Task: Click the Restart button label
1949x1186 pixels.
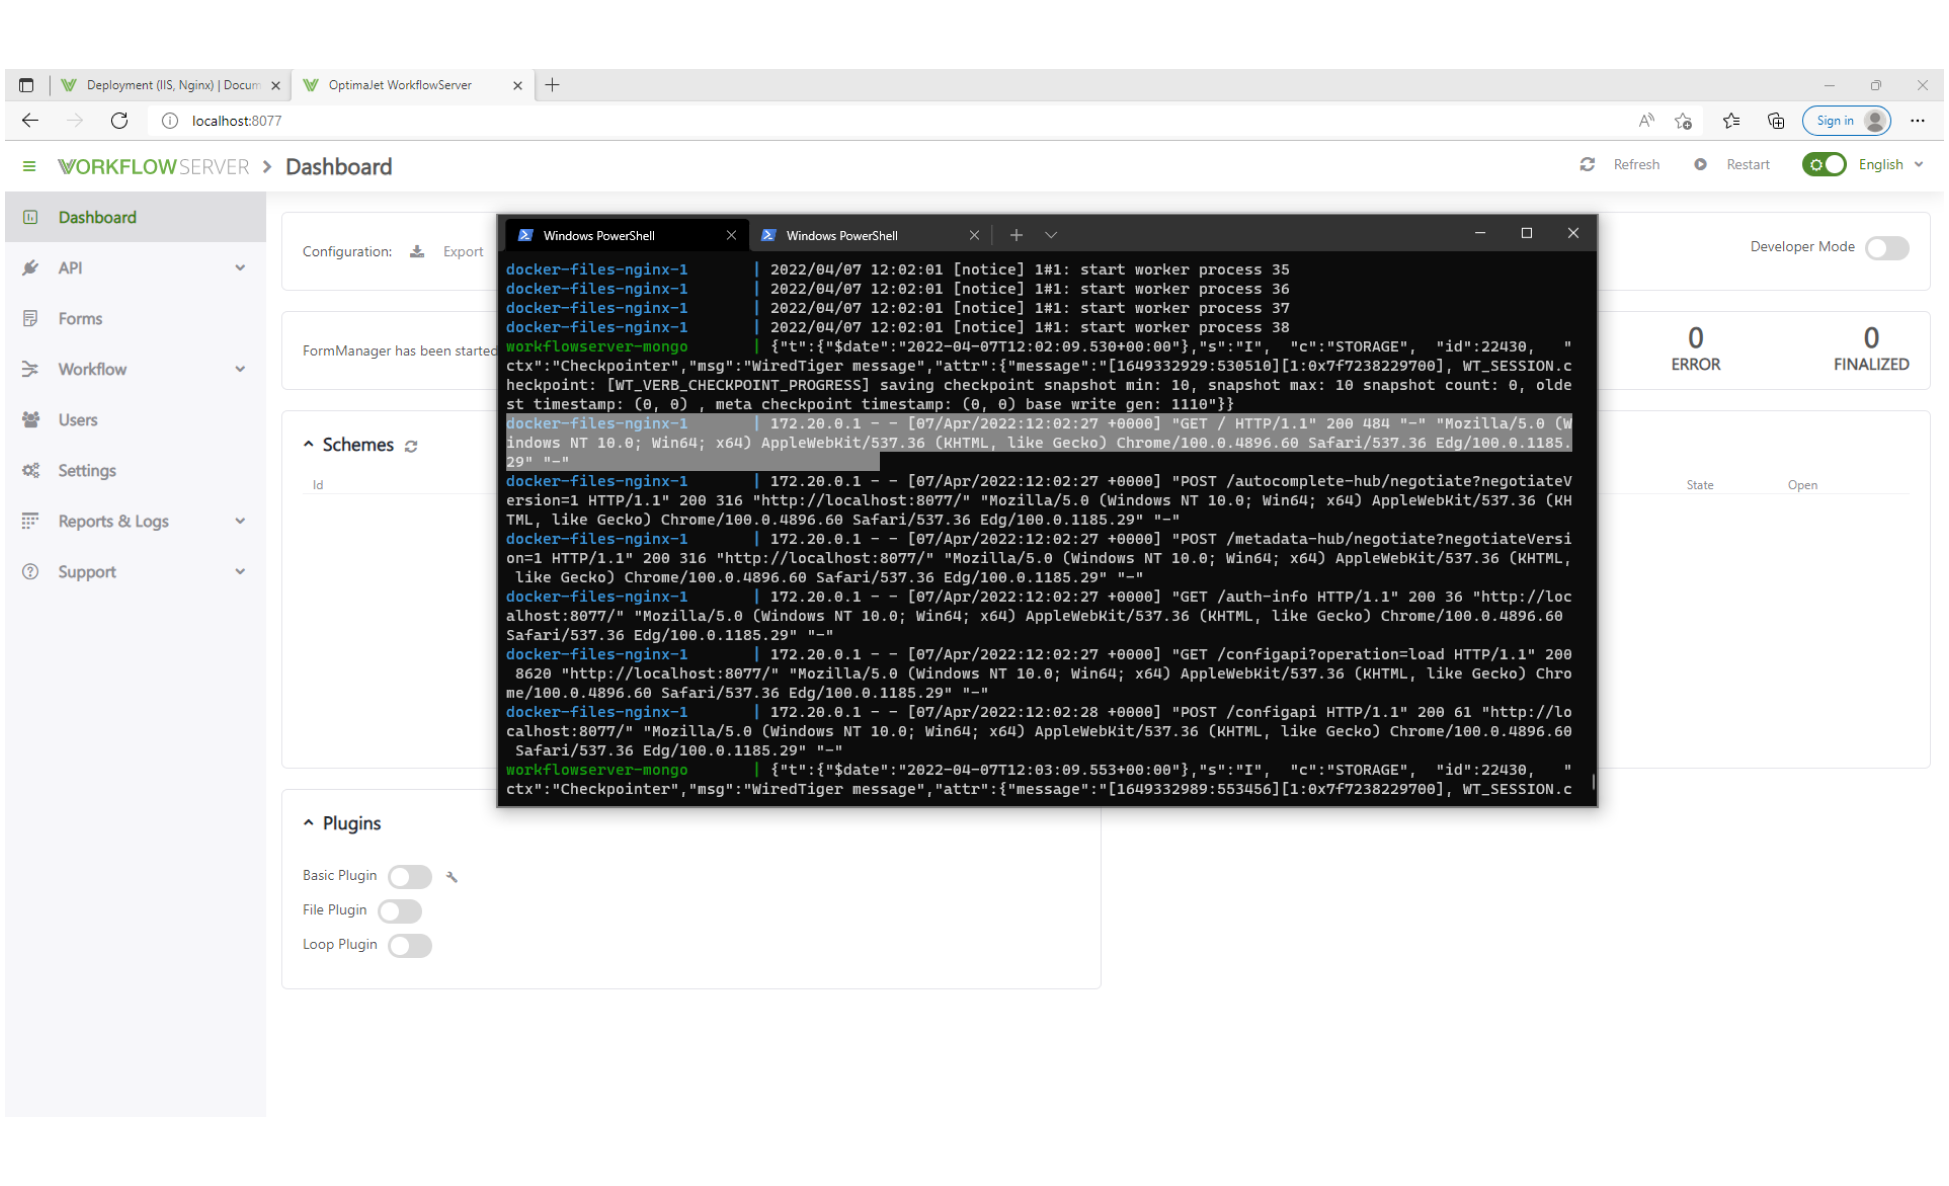Action: tap(1748, 164)
